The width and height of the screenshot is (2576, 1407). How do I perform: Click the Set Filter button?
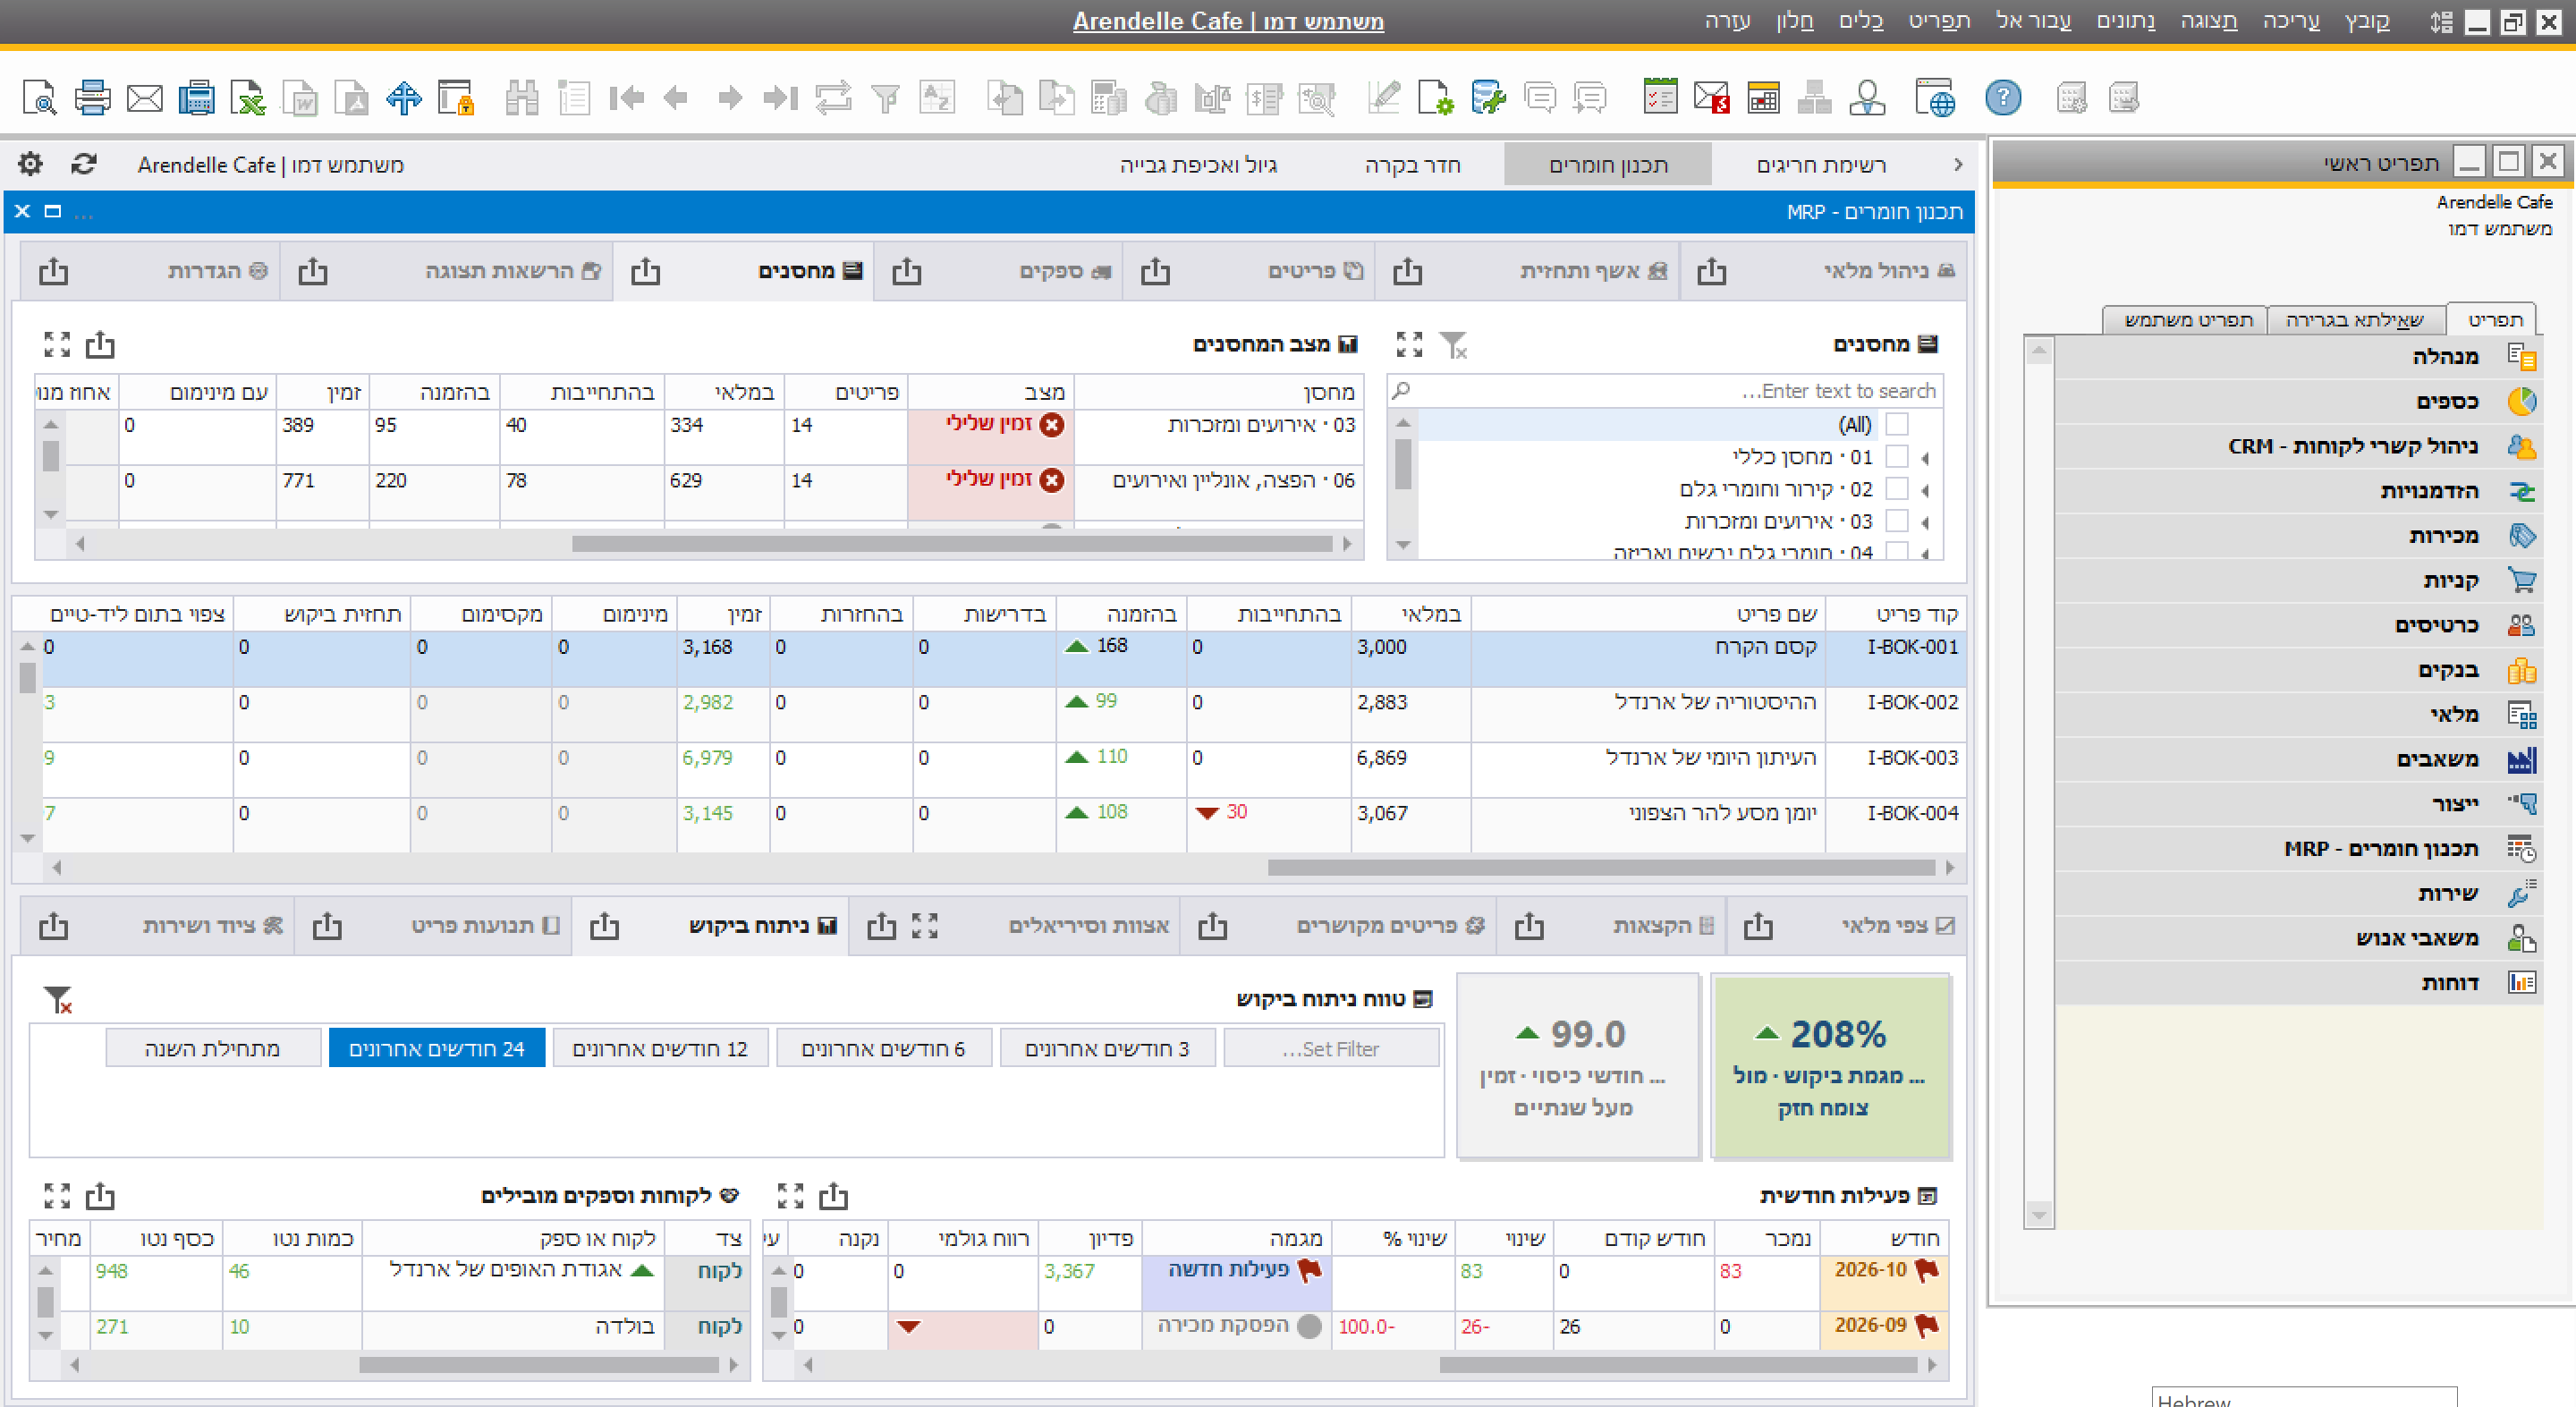coord(1331,1048)
